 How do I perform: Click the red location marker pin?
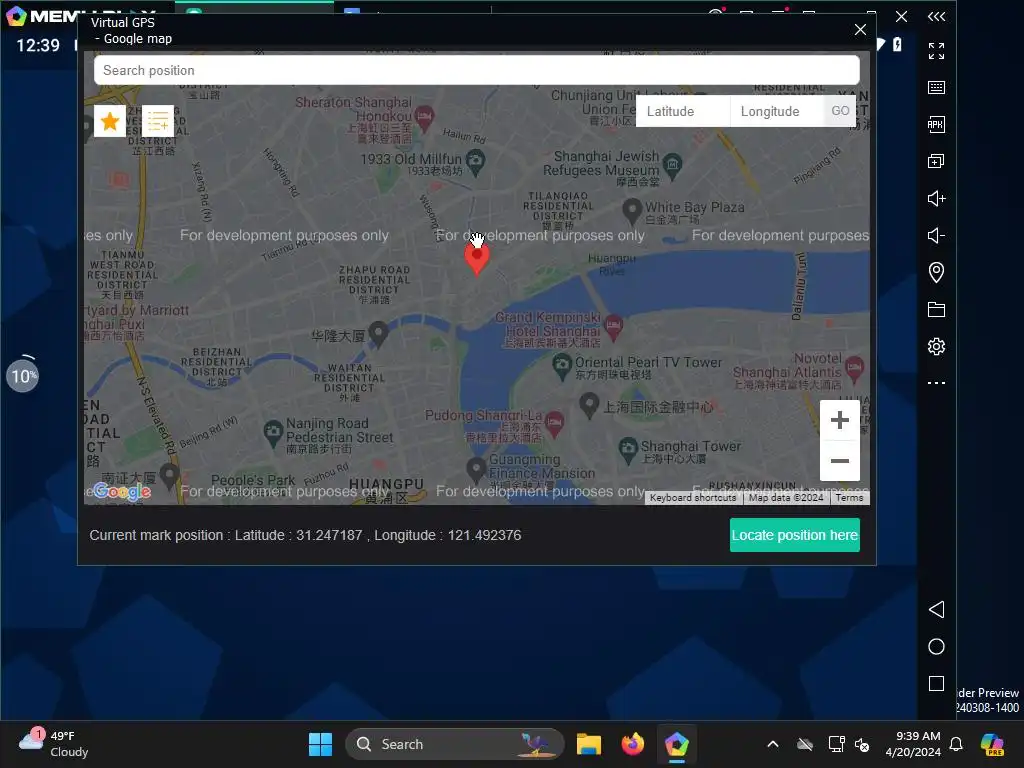click(477, 259)
